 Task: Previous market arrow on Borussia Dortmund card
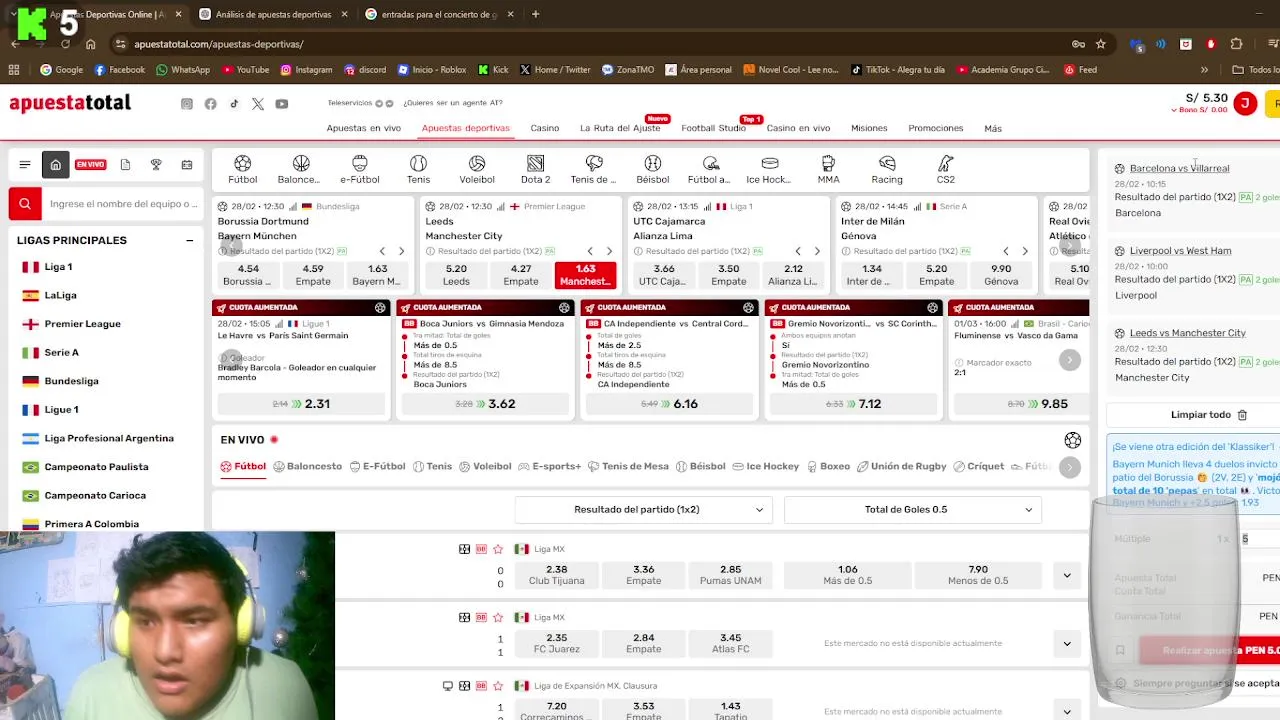(x=382, y=251)
